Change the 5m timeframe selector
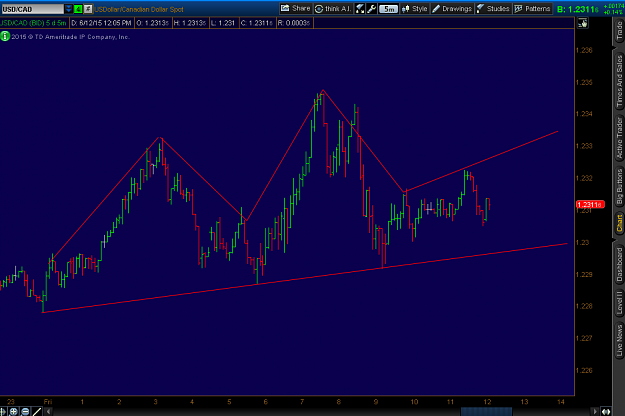The width and height of the screenshot is (625, 416). (389, 9)
